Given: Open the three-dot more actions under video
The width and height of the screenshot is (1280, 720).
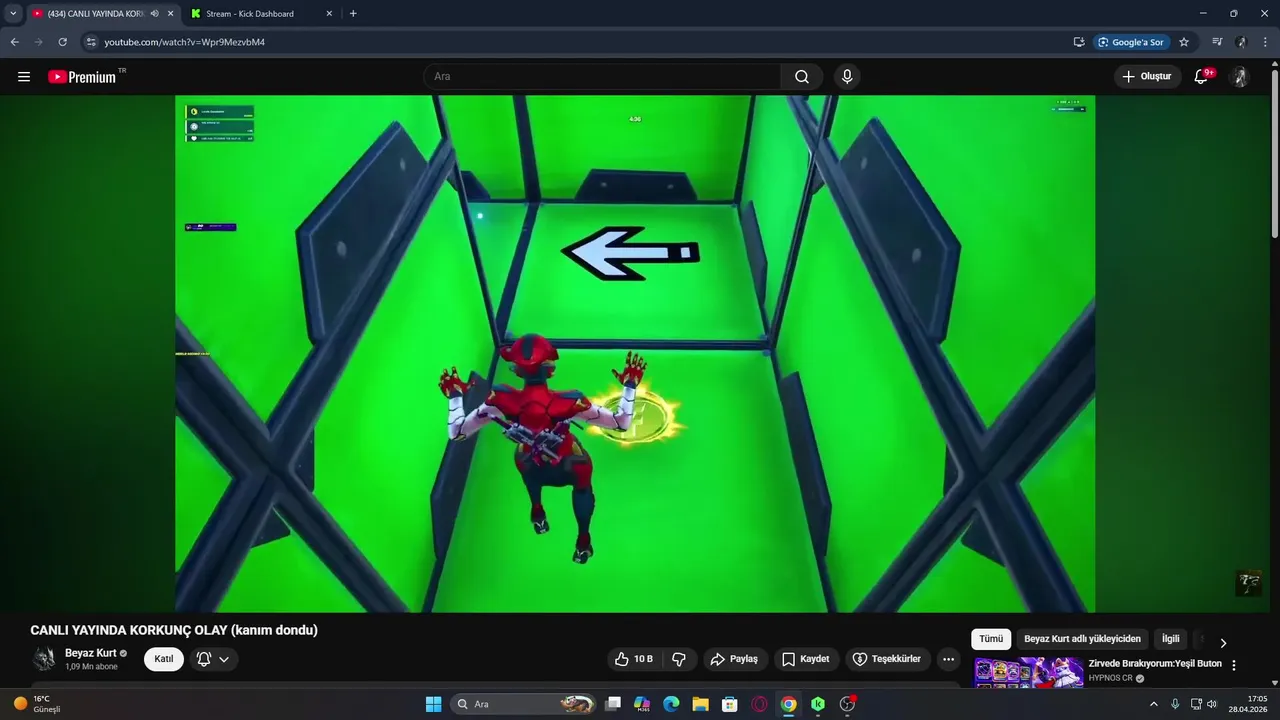Looking at the screenshot, I should [x=948, y=659].
